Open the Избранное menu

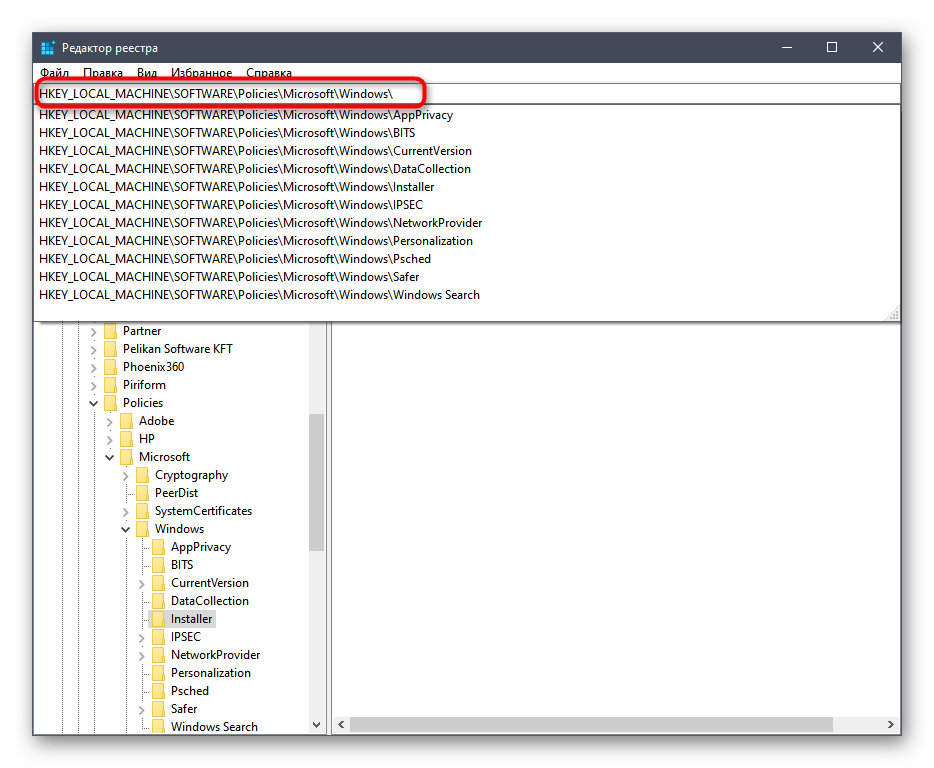point(201,73)
